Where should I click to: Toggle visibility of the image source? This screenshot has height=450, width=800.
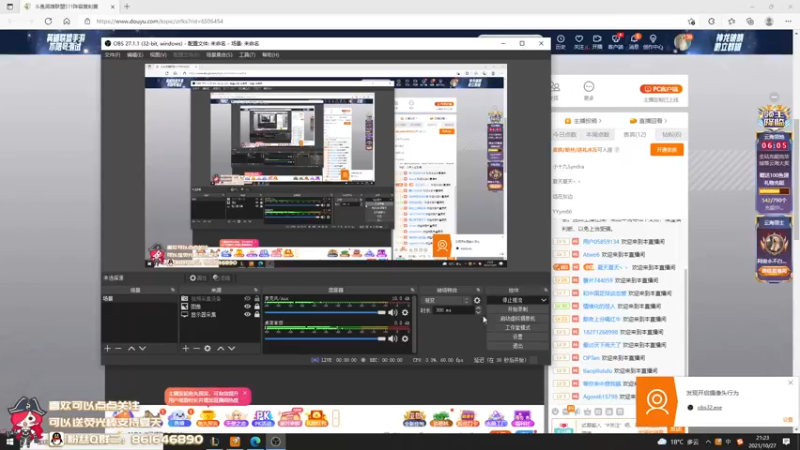click(247, 307)
